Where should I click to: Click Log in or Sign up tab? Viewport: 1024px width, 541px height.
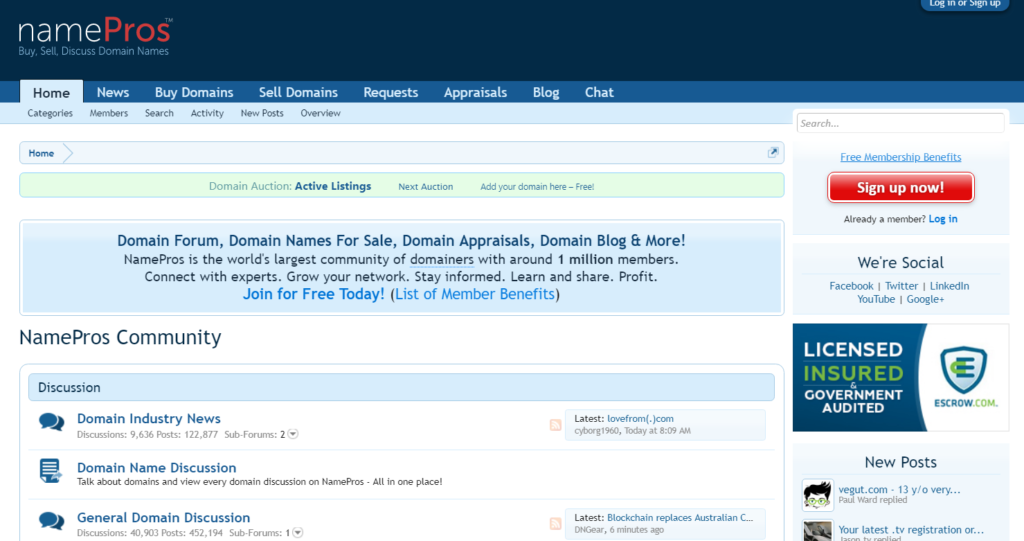[965, 4]
